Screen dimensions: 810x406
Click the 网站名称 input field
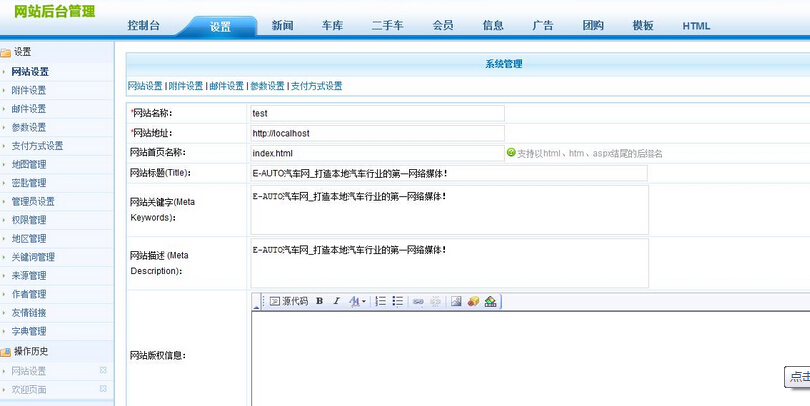click(x=376, y=114)
